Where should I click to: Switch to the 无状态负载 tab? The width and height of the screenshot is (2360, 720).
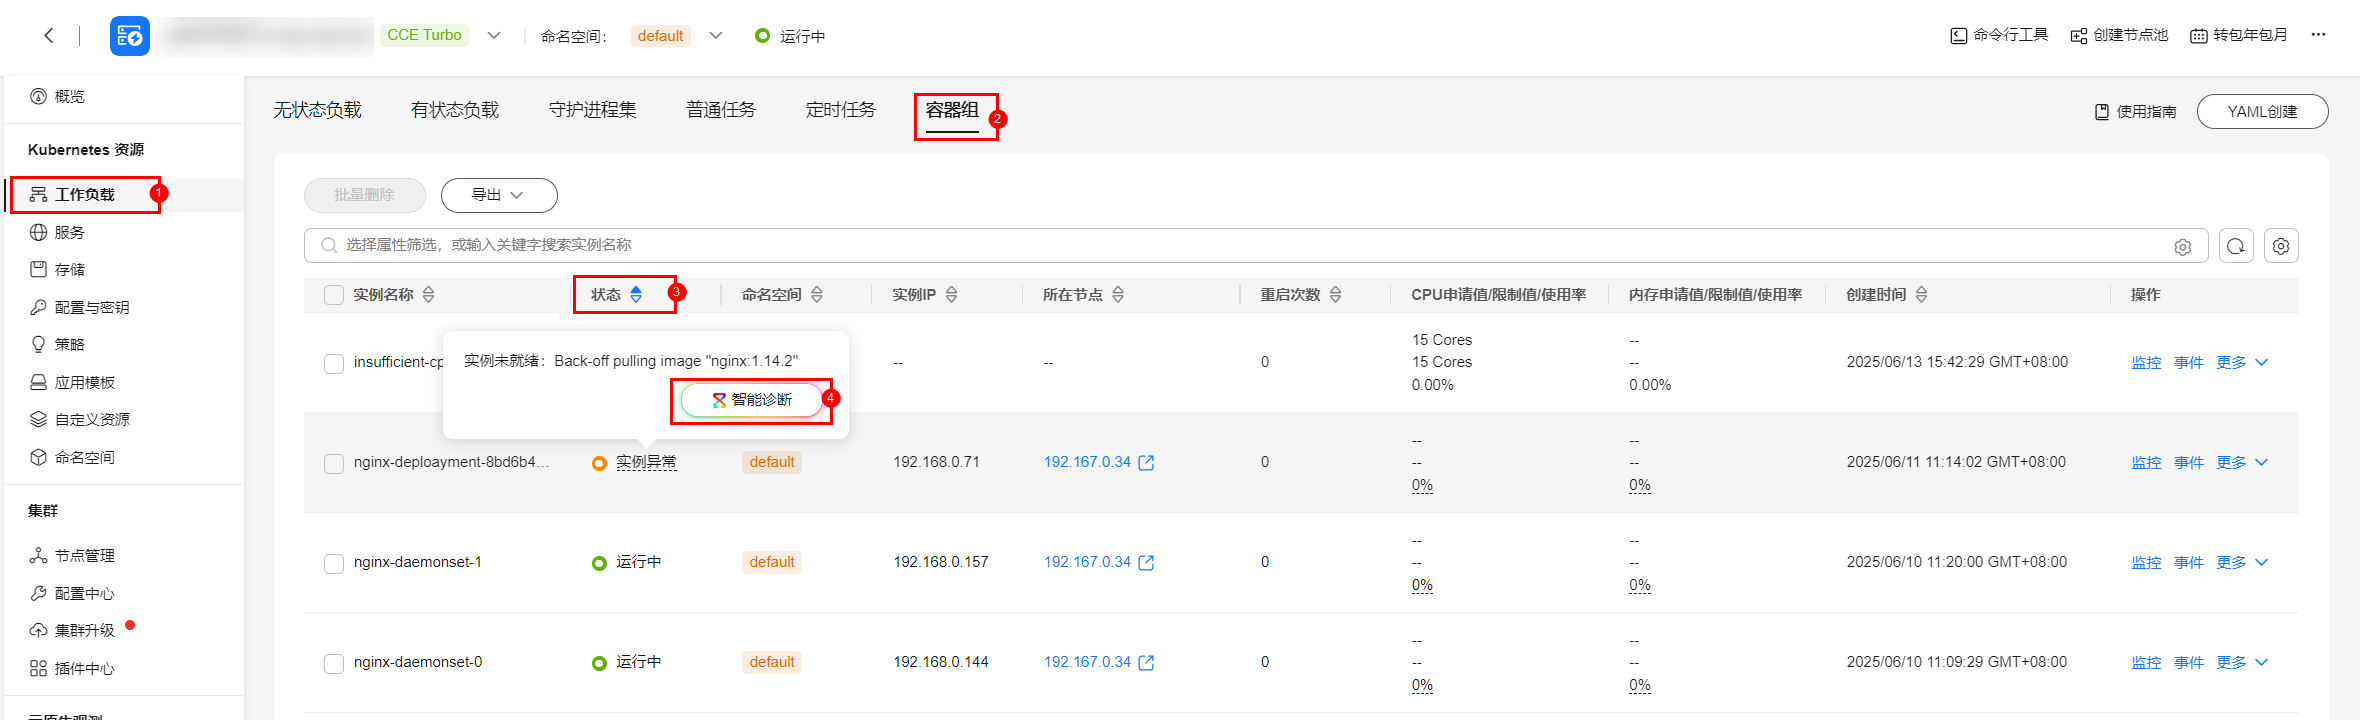click(x=317, y=110)
